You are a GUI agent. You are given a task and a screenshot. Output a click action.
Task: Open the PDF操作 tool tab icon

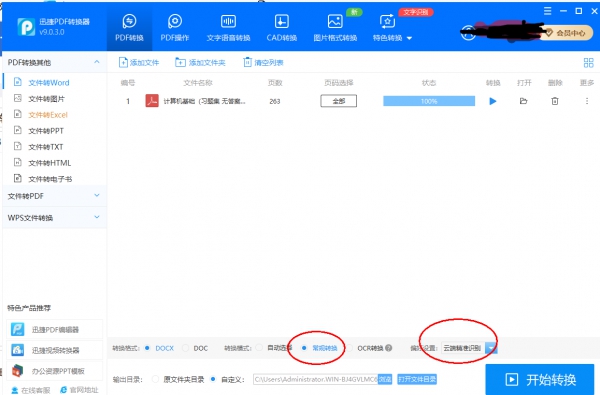tap(175, 21)
